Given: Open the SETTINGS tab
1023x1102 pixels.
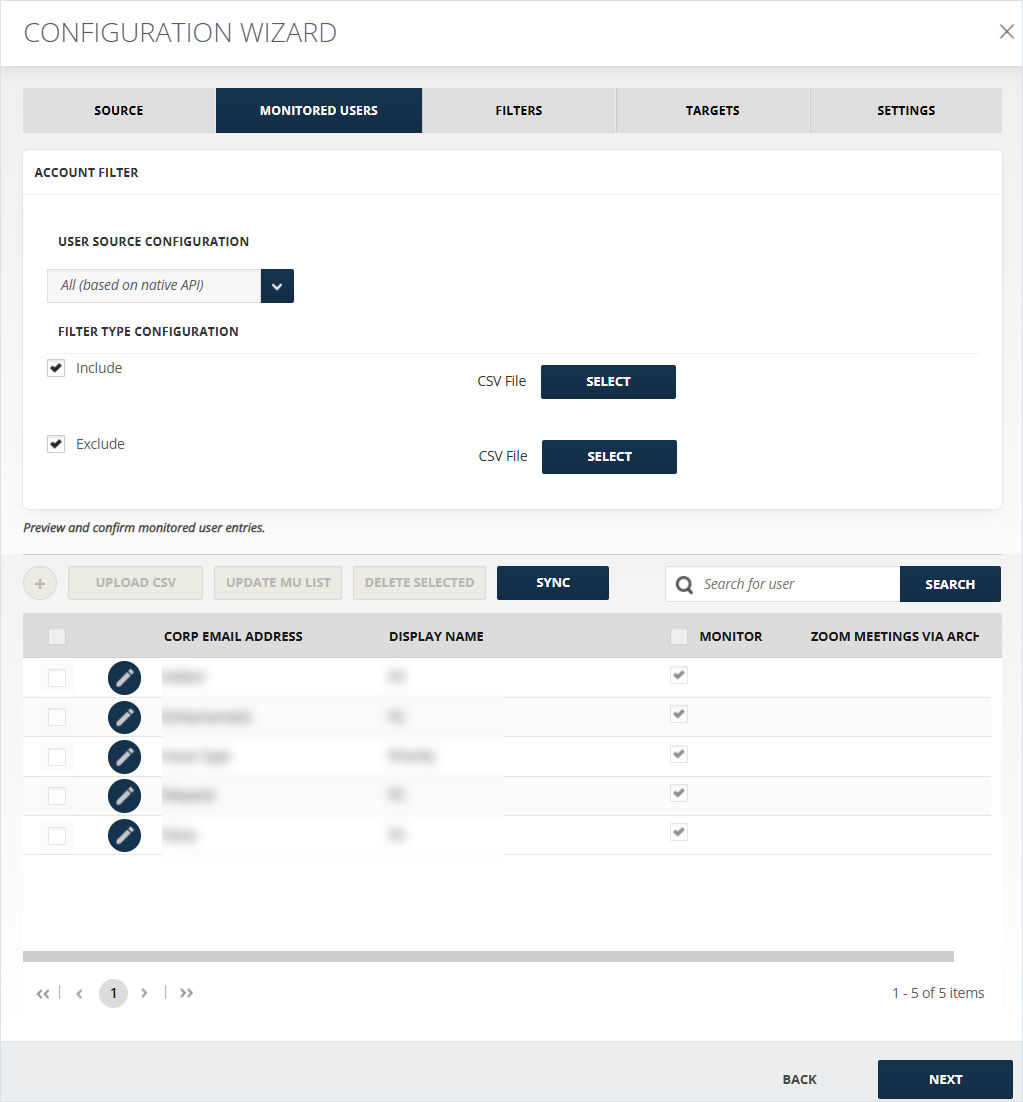Looking at the screenshot, I should (x=906, y=110).
